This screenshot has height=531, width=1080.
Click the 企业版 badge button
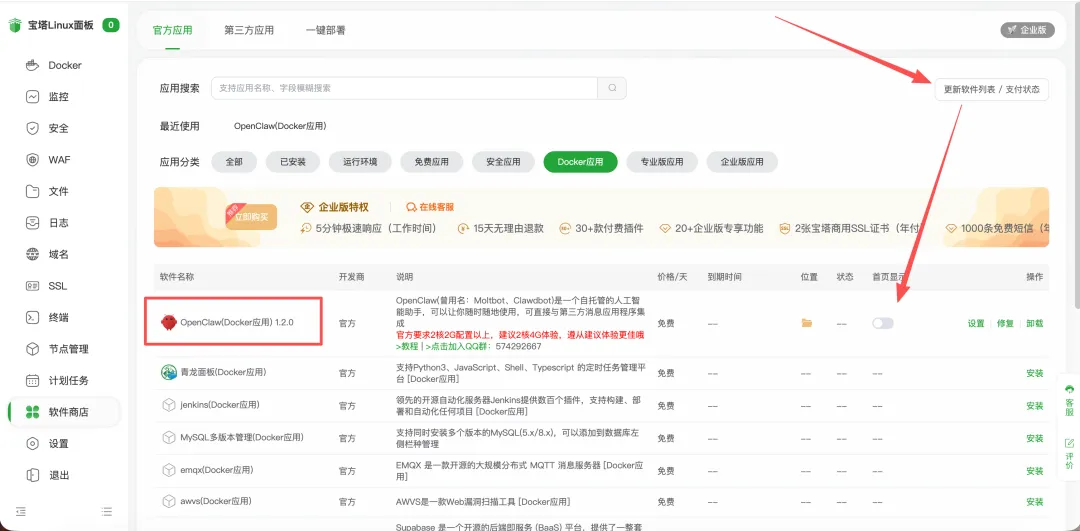(1028, 30)
